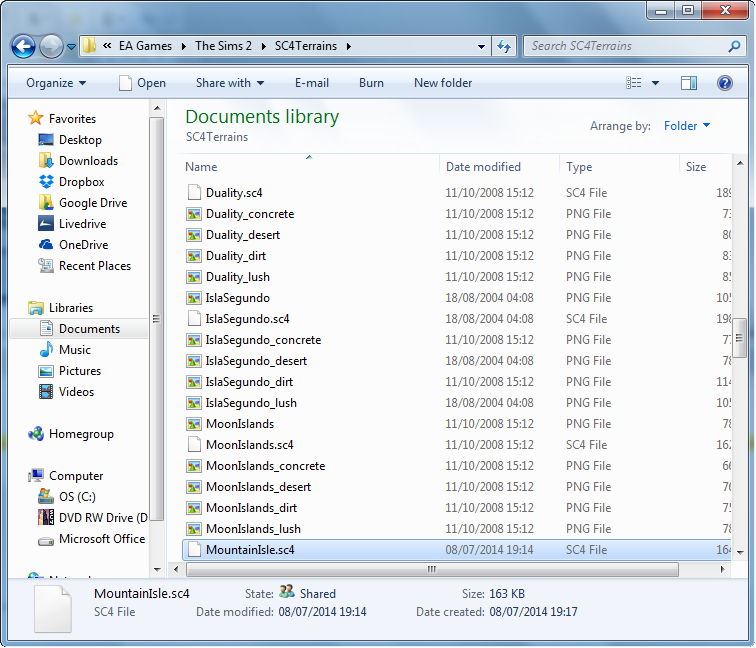This screenshot has height=648, width=756.
Task: Open Help with the question mark icon
Action: pos(725,83)
